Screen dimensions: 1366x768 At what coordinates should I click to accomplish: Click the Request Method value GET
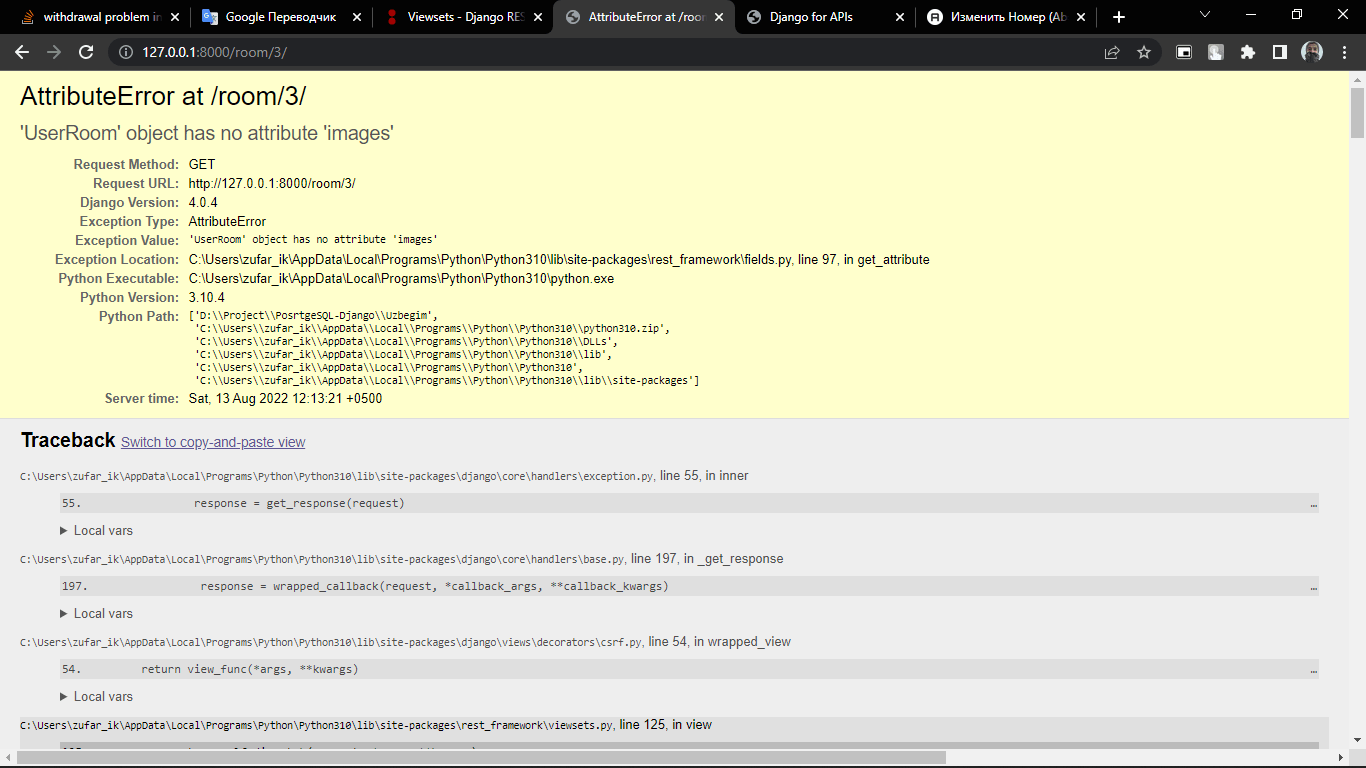[x=202, y=165]
